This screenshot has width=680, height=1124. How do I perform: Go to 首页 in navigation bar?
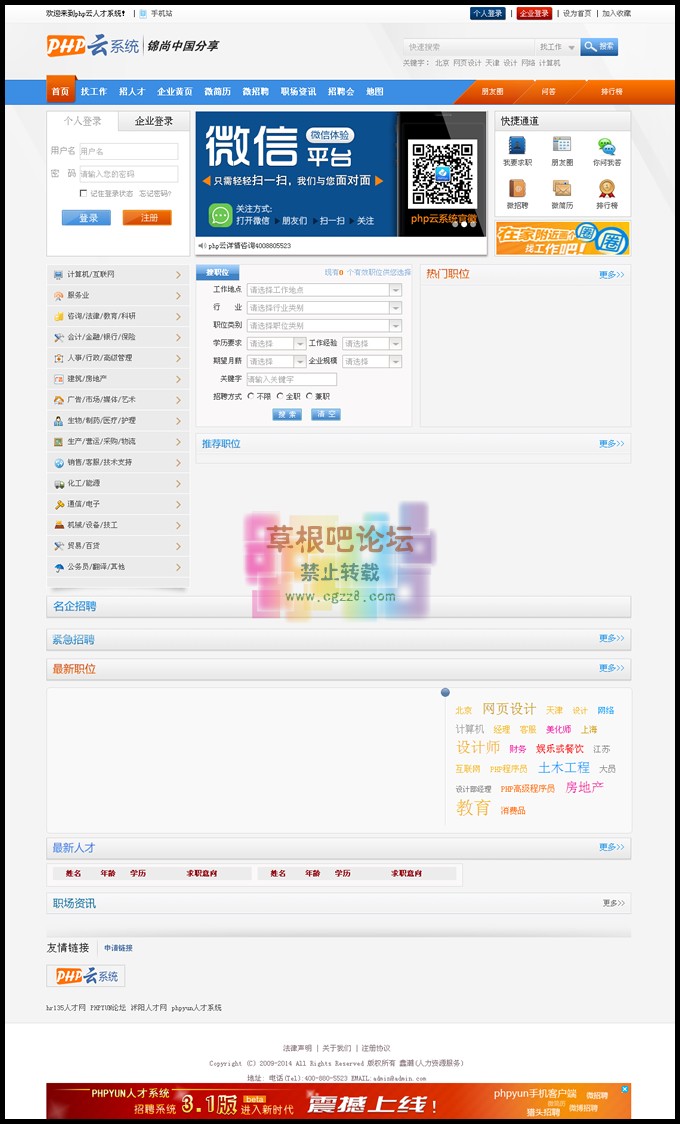[x=60, y=91]
